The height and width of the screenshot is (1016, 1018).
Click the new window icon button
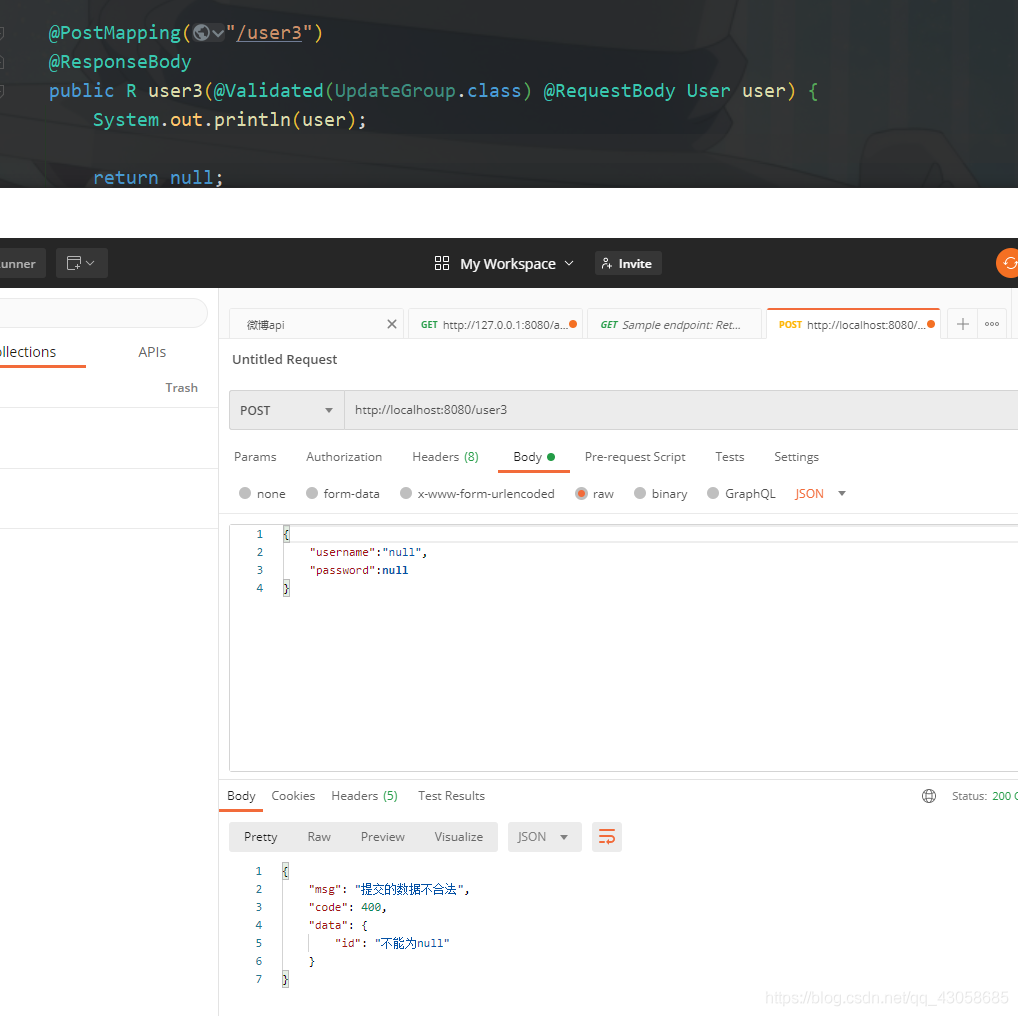pyautogui.click(x=81, y=263)
